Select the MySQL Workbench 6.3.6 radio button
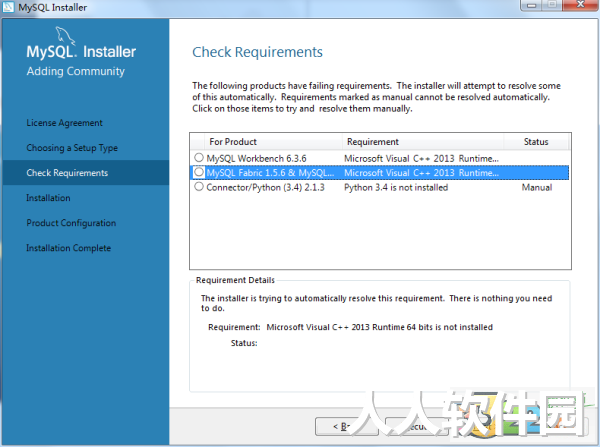Image resolution: width=600 pixels, height=447 pixels. coord(199,157)
